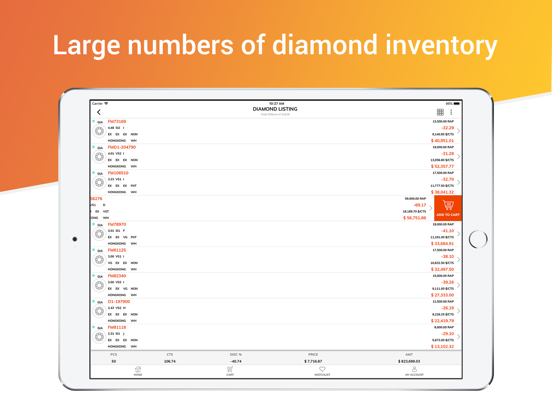
Task: Click the battery indicator in status bar
Action: (x=457, y=104)
